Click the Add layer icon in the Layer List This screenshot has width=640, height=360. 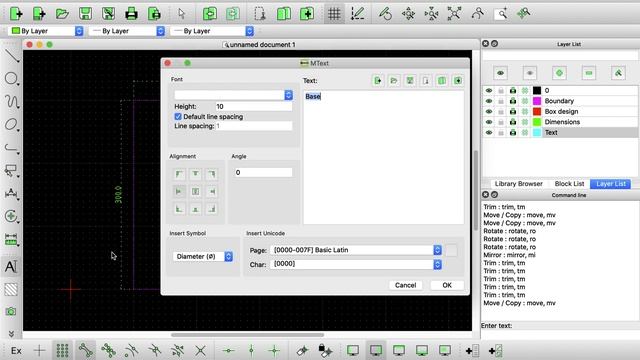point(559,73)
